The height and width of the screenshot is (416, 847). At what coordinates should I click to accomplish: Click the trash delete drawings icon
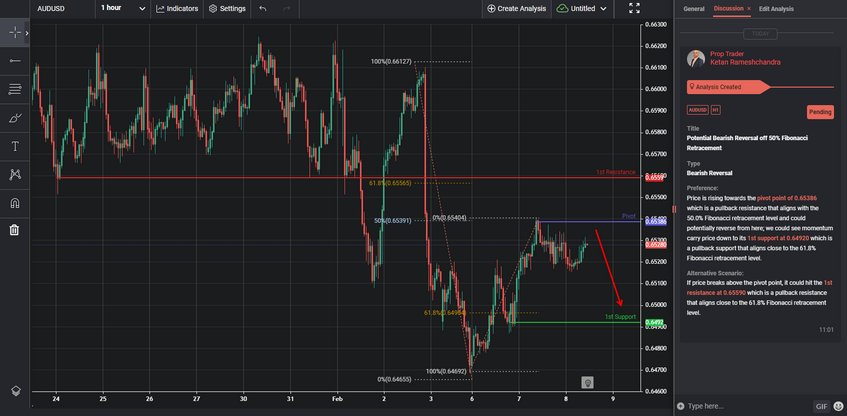(x=15, y=230)
